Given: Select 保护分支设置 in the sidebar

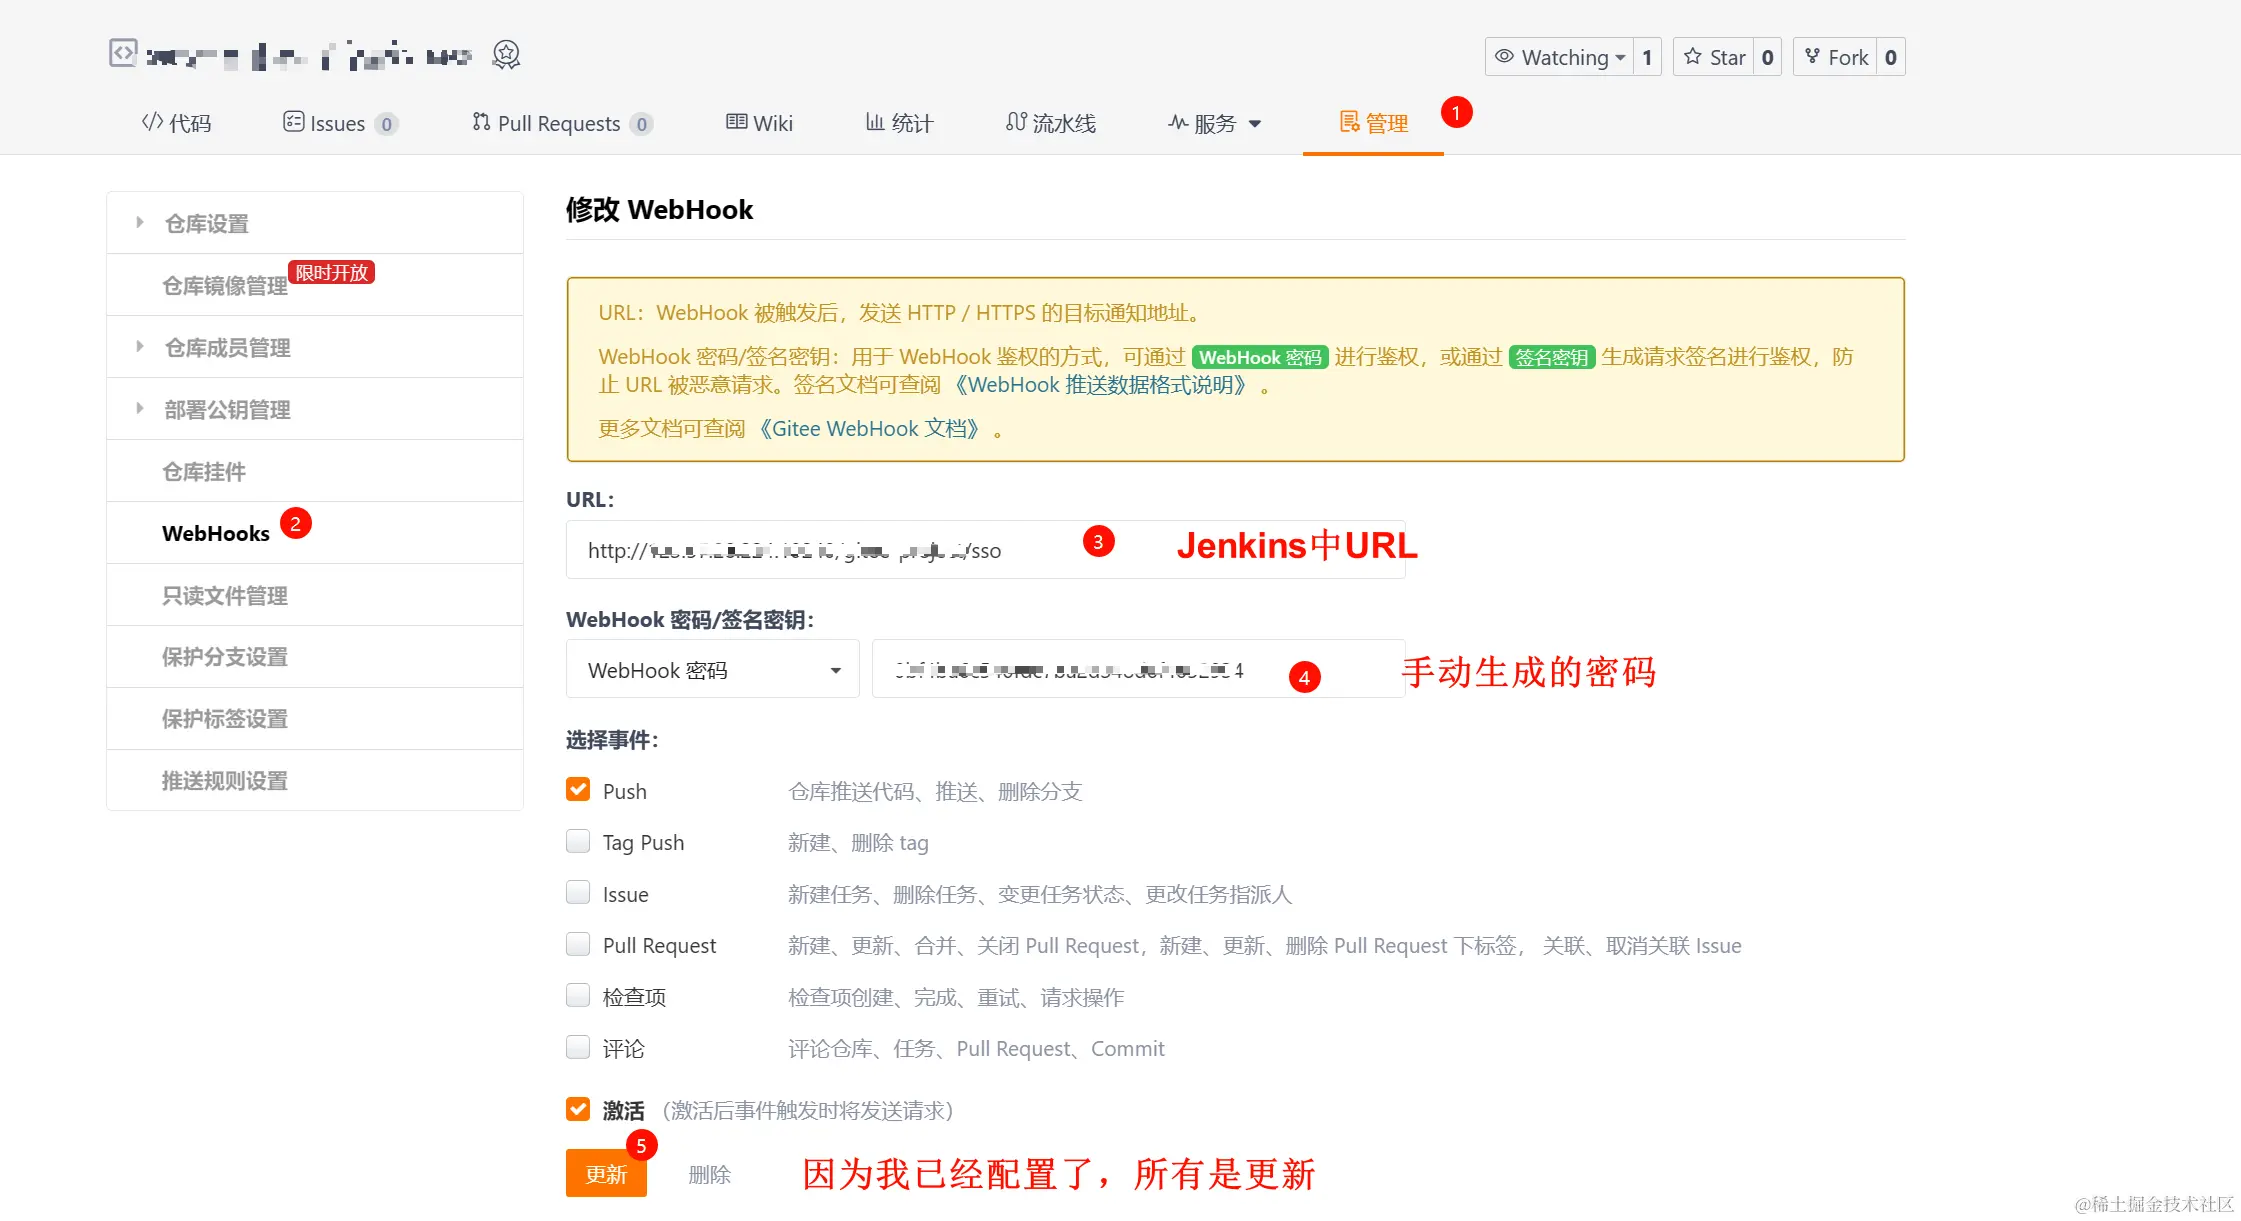Looking at the screenshot, I should click(x=225, y=657).
